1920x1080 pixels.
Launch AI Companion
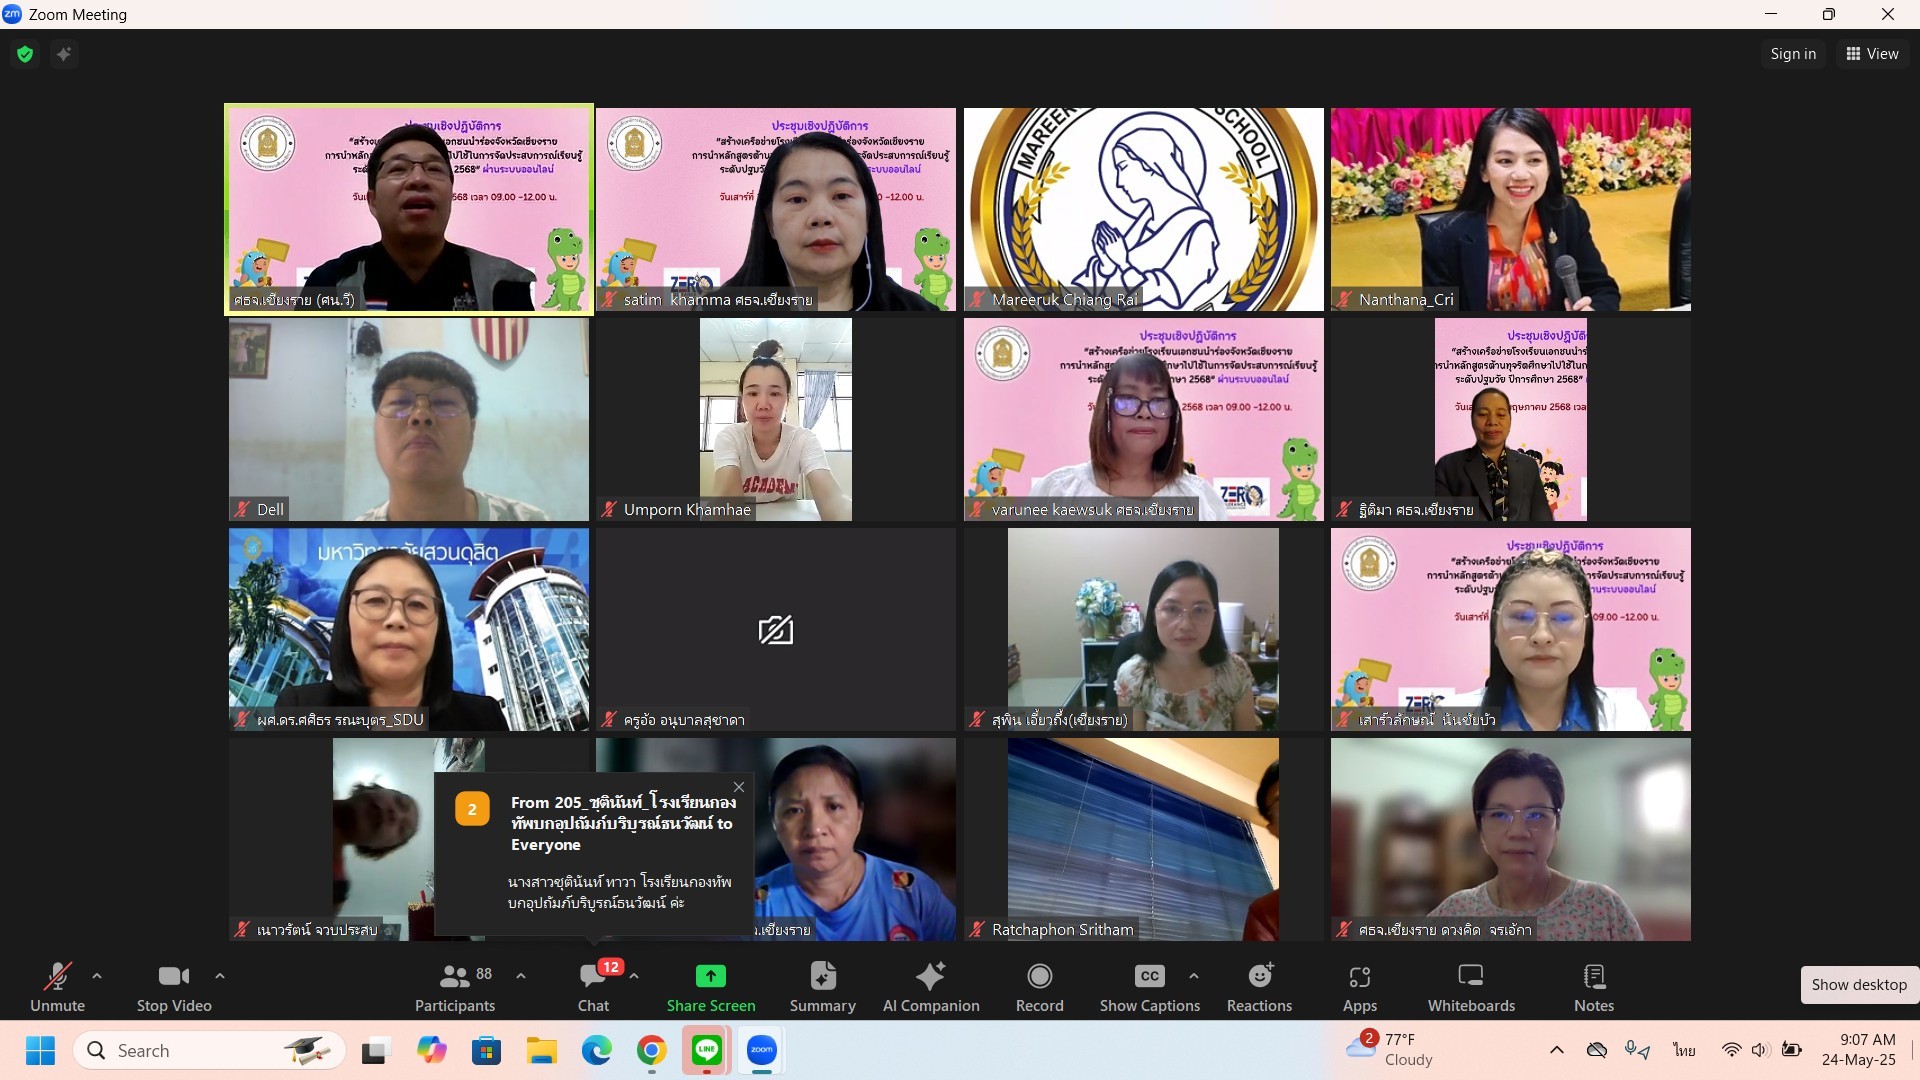click(x=930, y=986)
